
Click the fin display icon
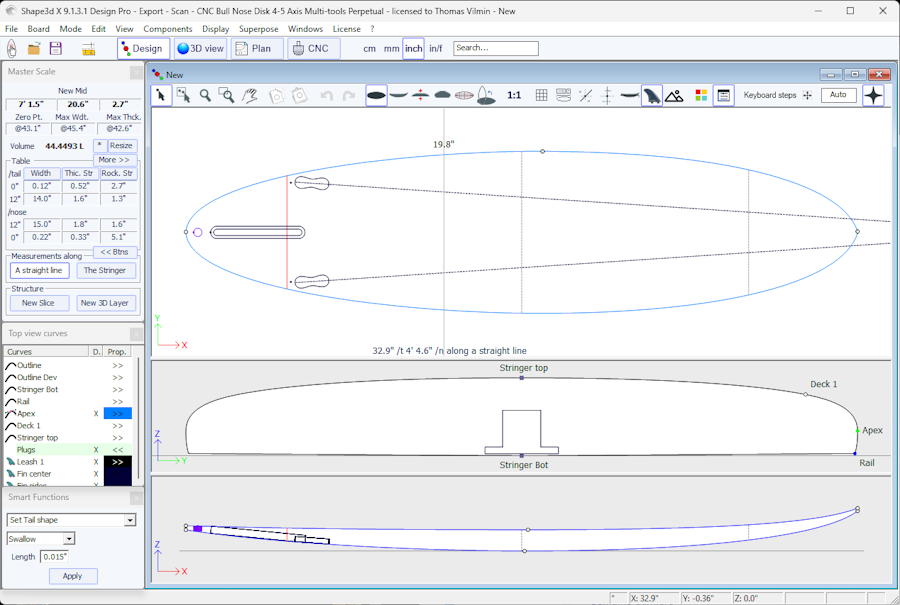point(651,95)
